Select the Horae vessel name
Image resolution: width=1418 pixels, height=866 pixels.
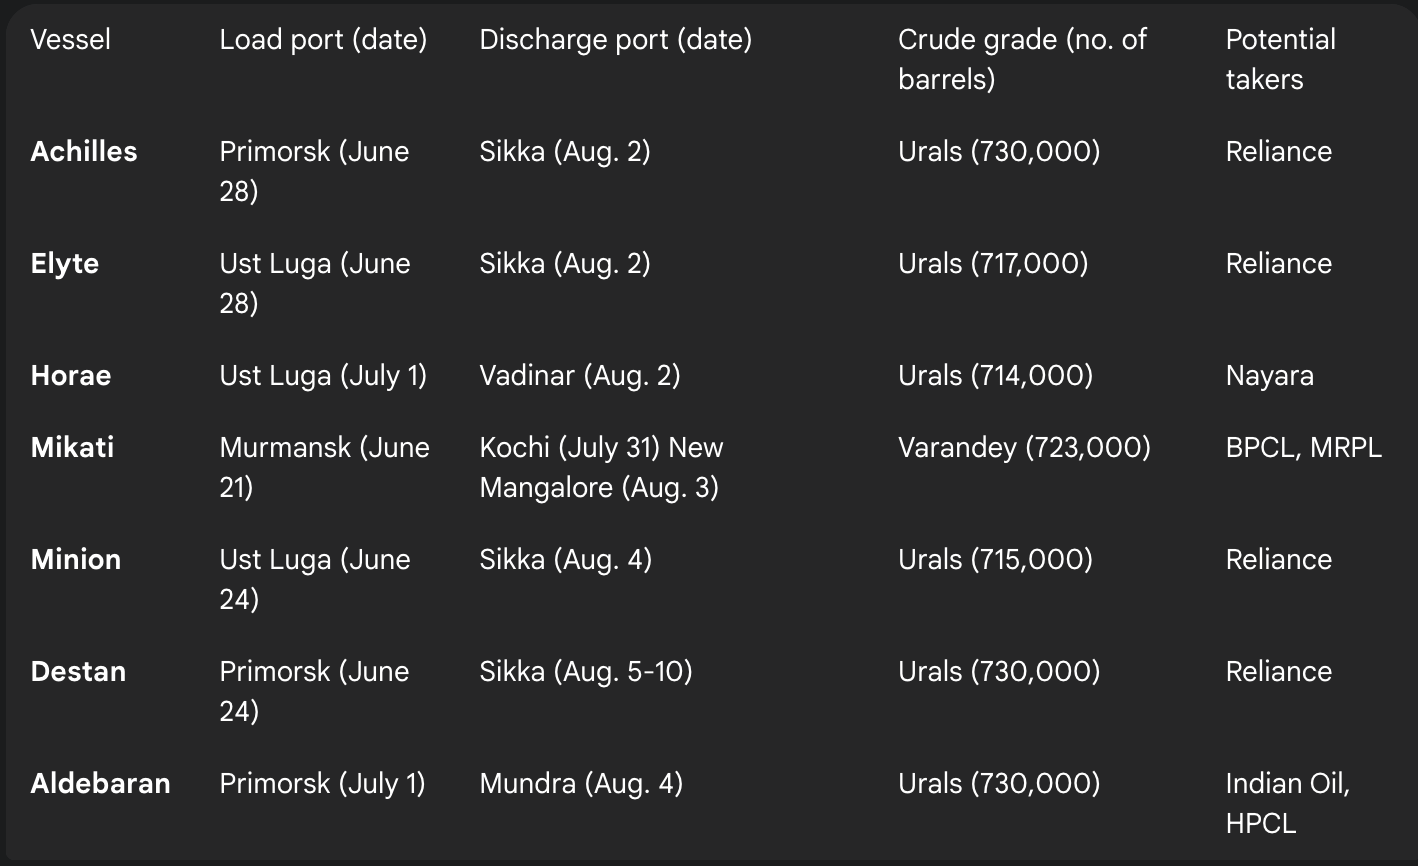point(71,376)
